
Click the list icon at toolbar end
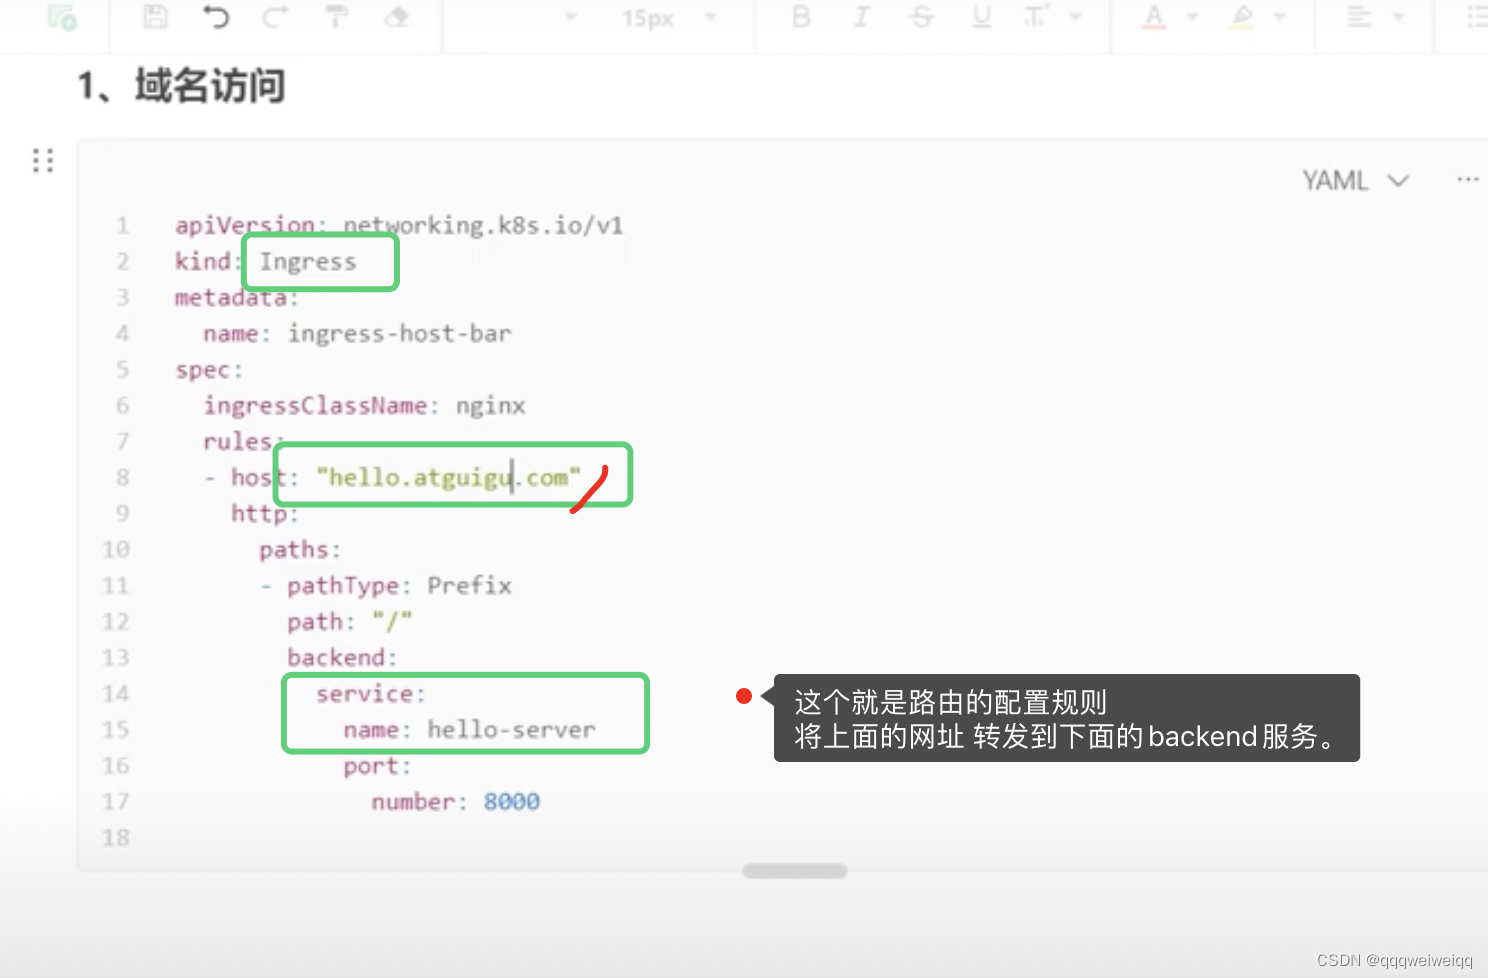[x=1476, y=16]
